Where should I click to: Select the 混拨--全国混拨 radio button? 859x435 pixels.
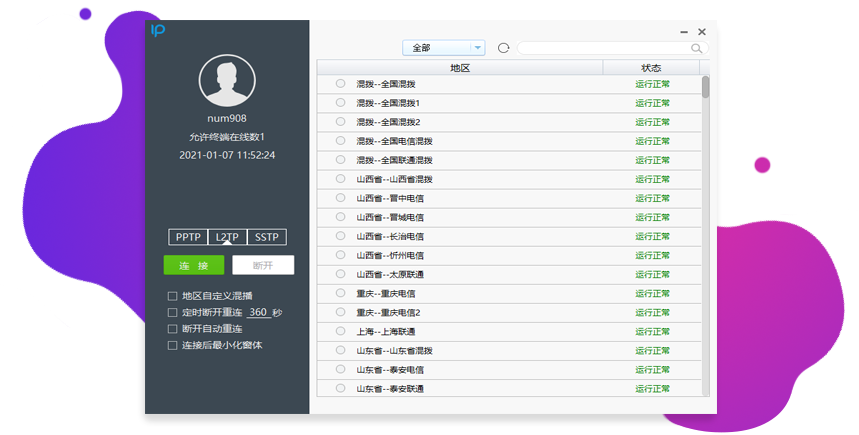341,84
